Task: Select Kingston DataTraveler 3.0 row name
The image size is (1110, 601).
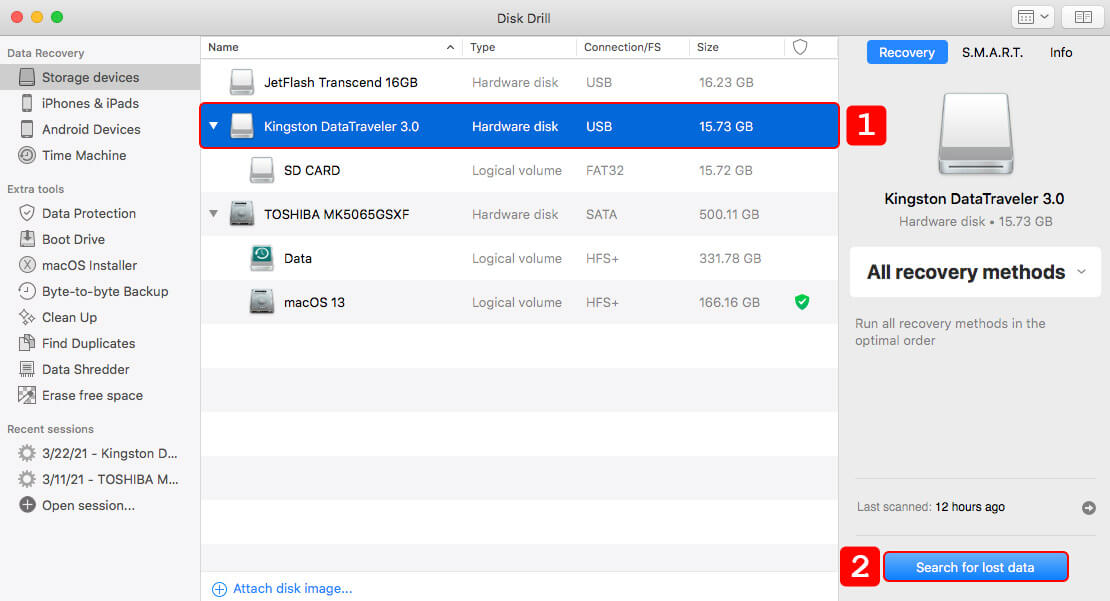Action: tap(341, 126)
